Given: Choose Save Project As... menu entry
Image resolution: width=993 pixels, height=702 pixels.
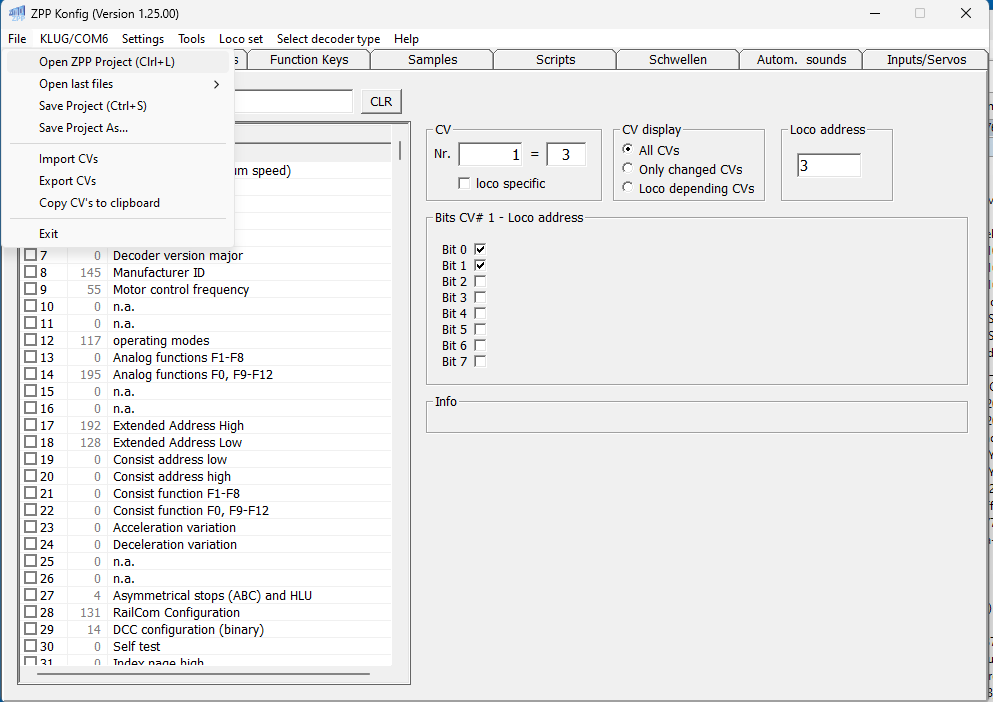Looking at the screenshot, I should coord(83,128).
